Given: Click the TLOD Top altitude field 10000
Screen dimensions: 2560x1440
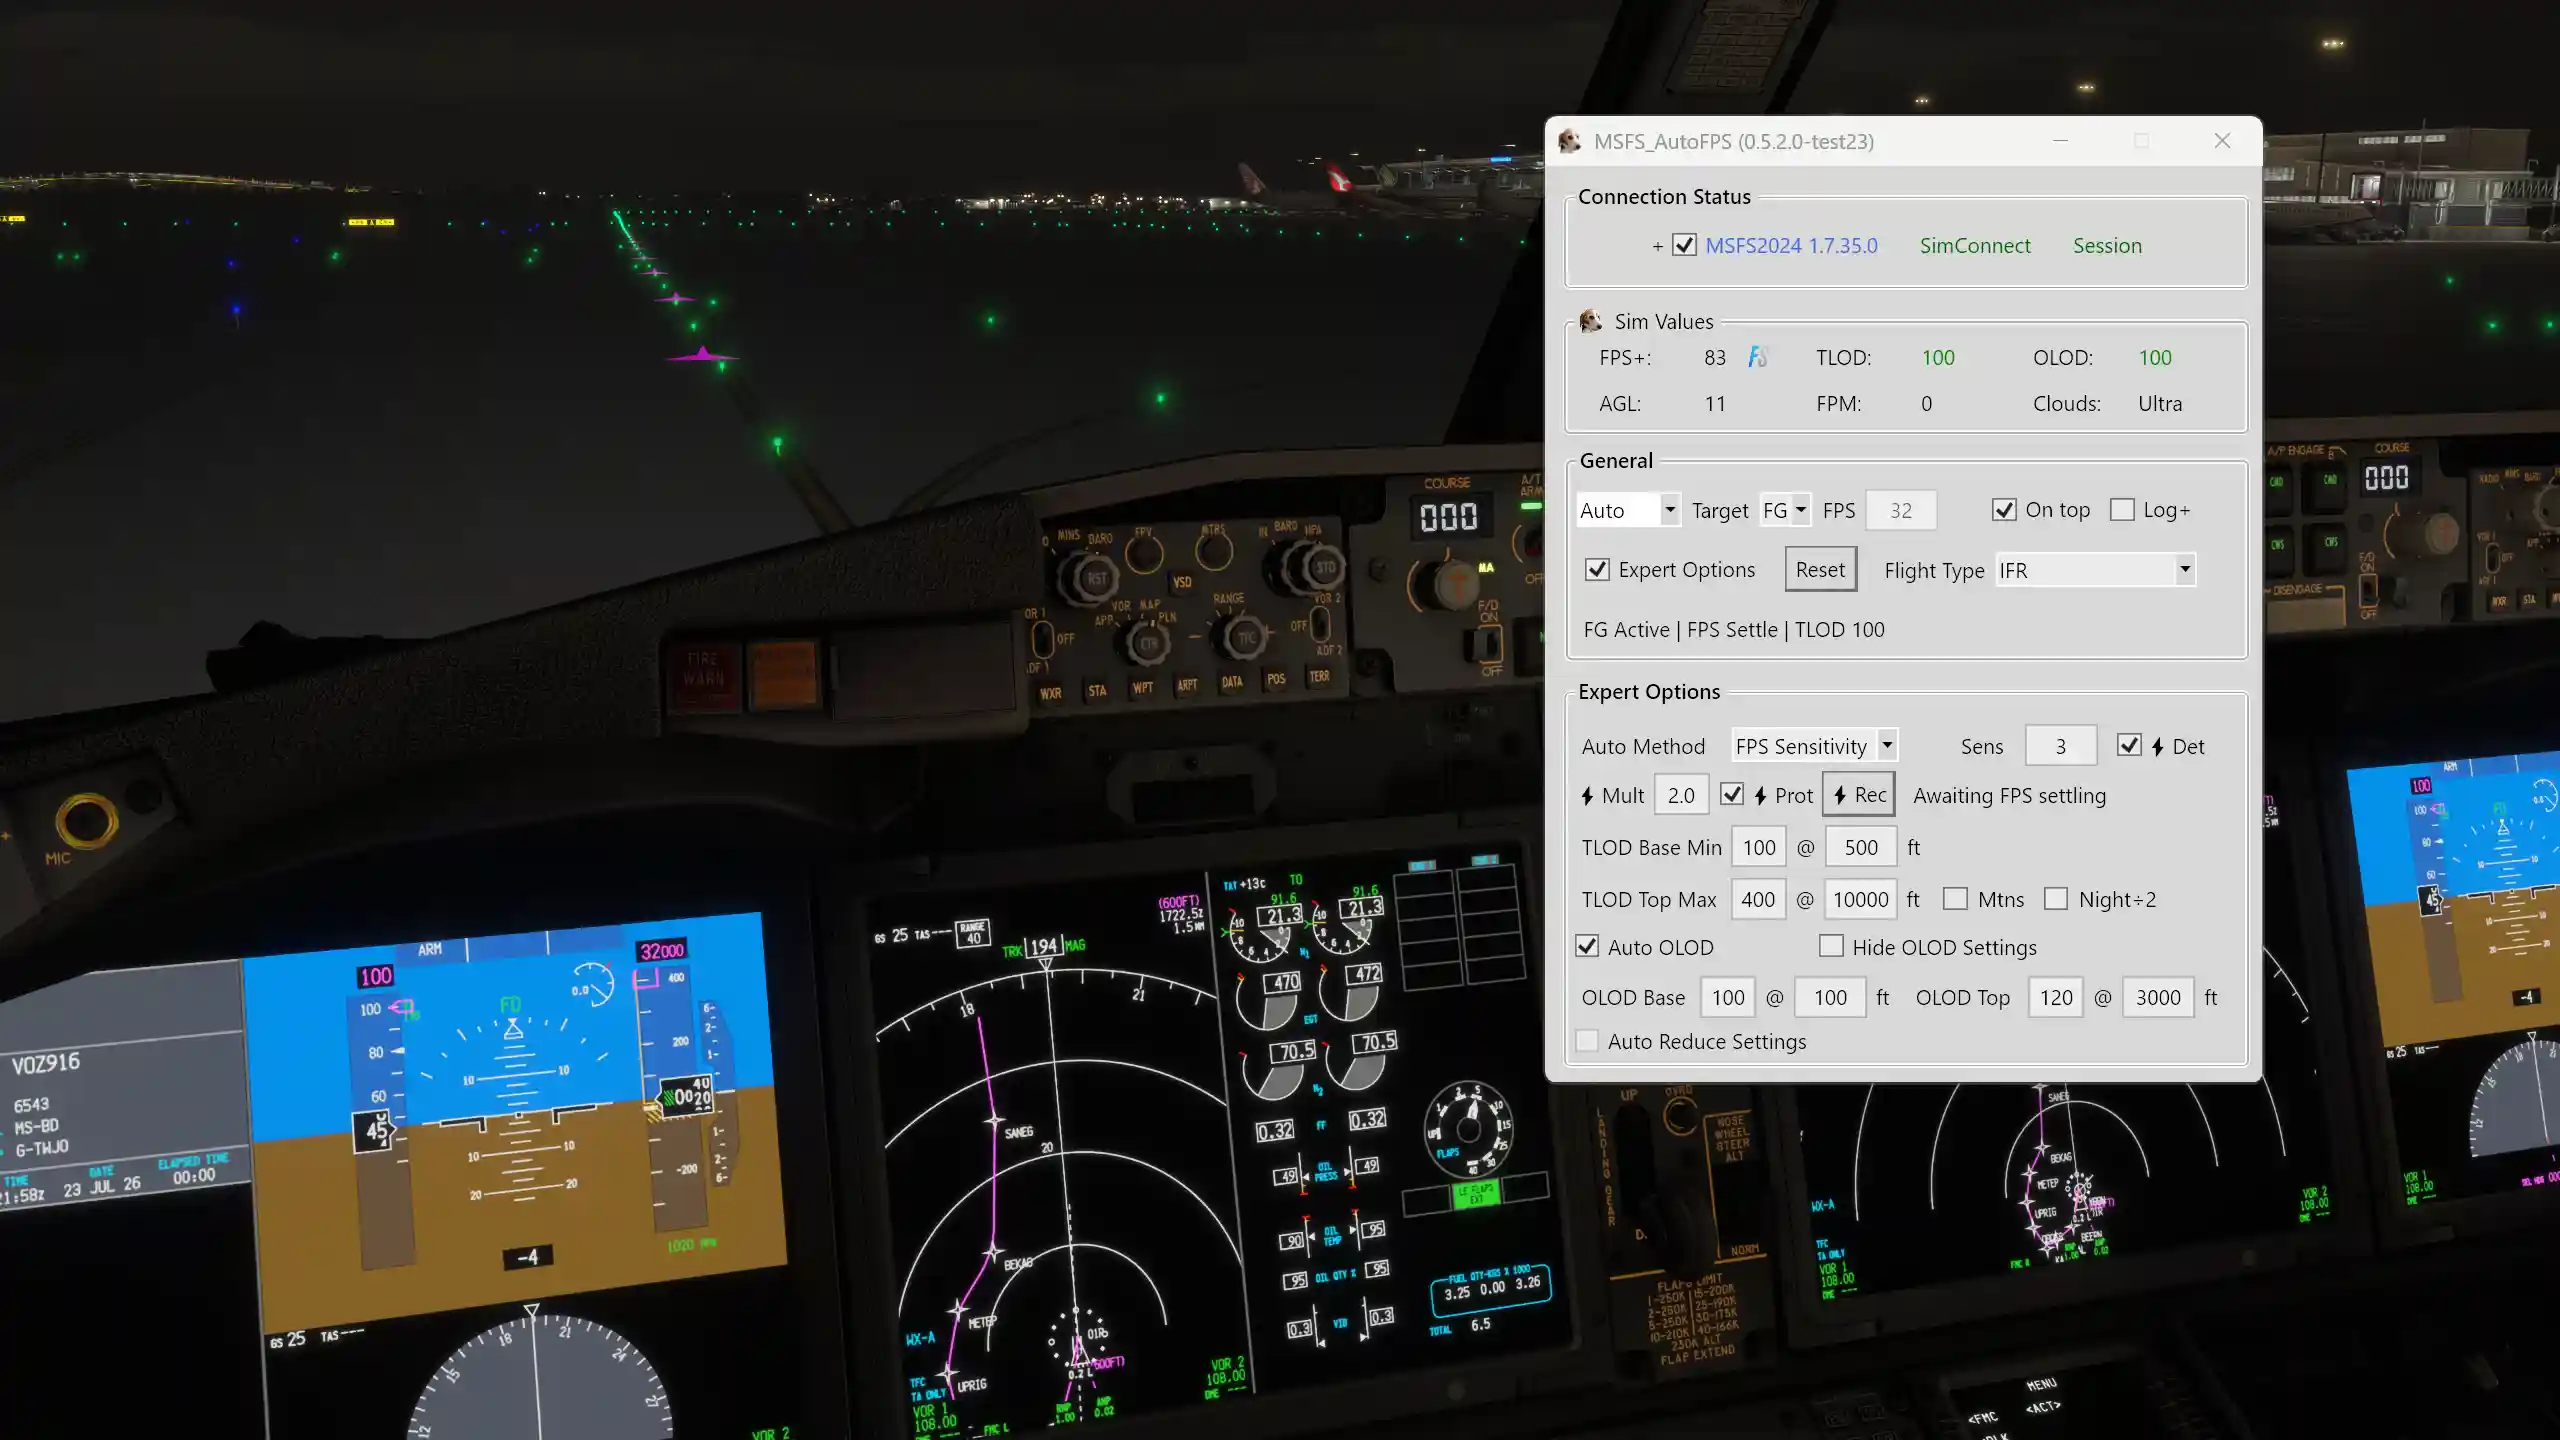Looking at the screenshot, I should 1860,899.
